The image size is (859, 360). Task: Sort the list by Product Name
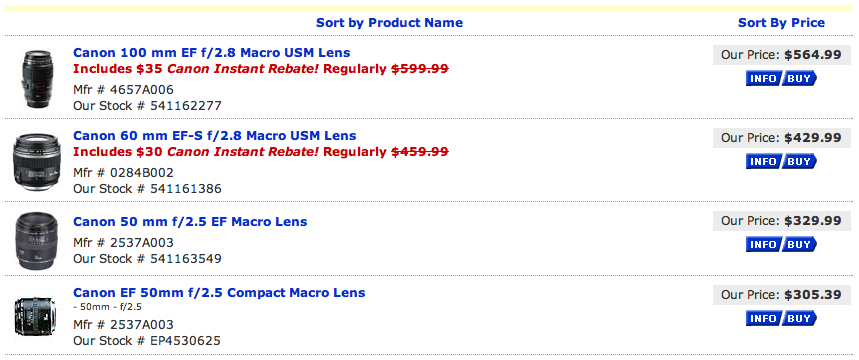tap(389, 23)
